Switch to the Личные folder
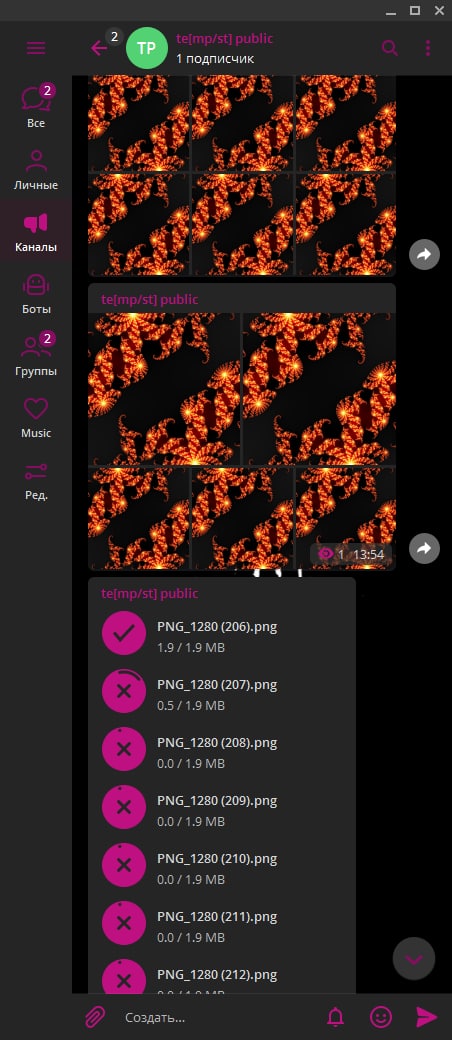This screenshot has height=1040, width=452. [x=36, y=169]
